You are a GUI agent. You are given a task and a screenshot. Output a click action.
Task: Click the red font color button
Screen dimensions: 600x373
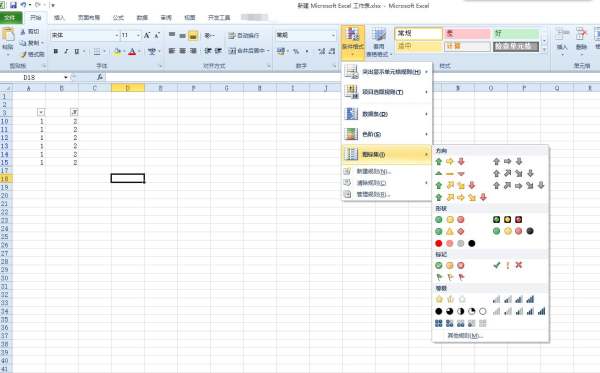point(132,51)
